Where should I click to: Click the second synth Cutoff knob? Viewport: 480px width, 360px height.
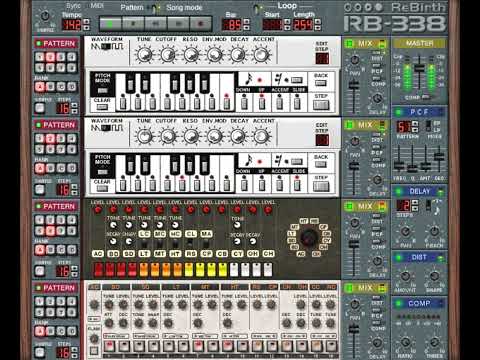click(x=168, y=136)
